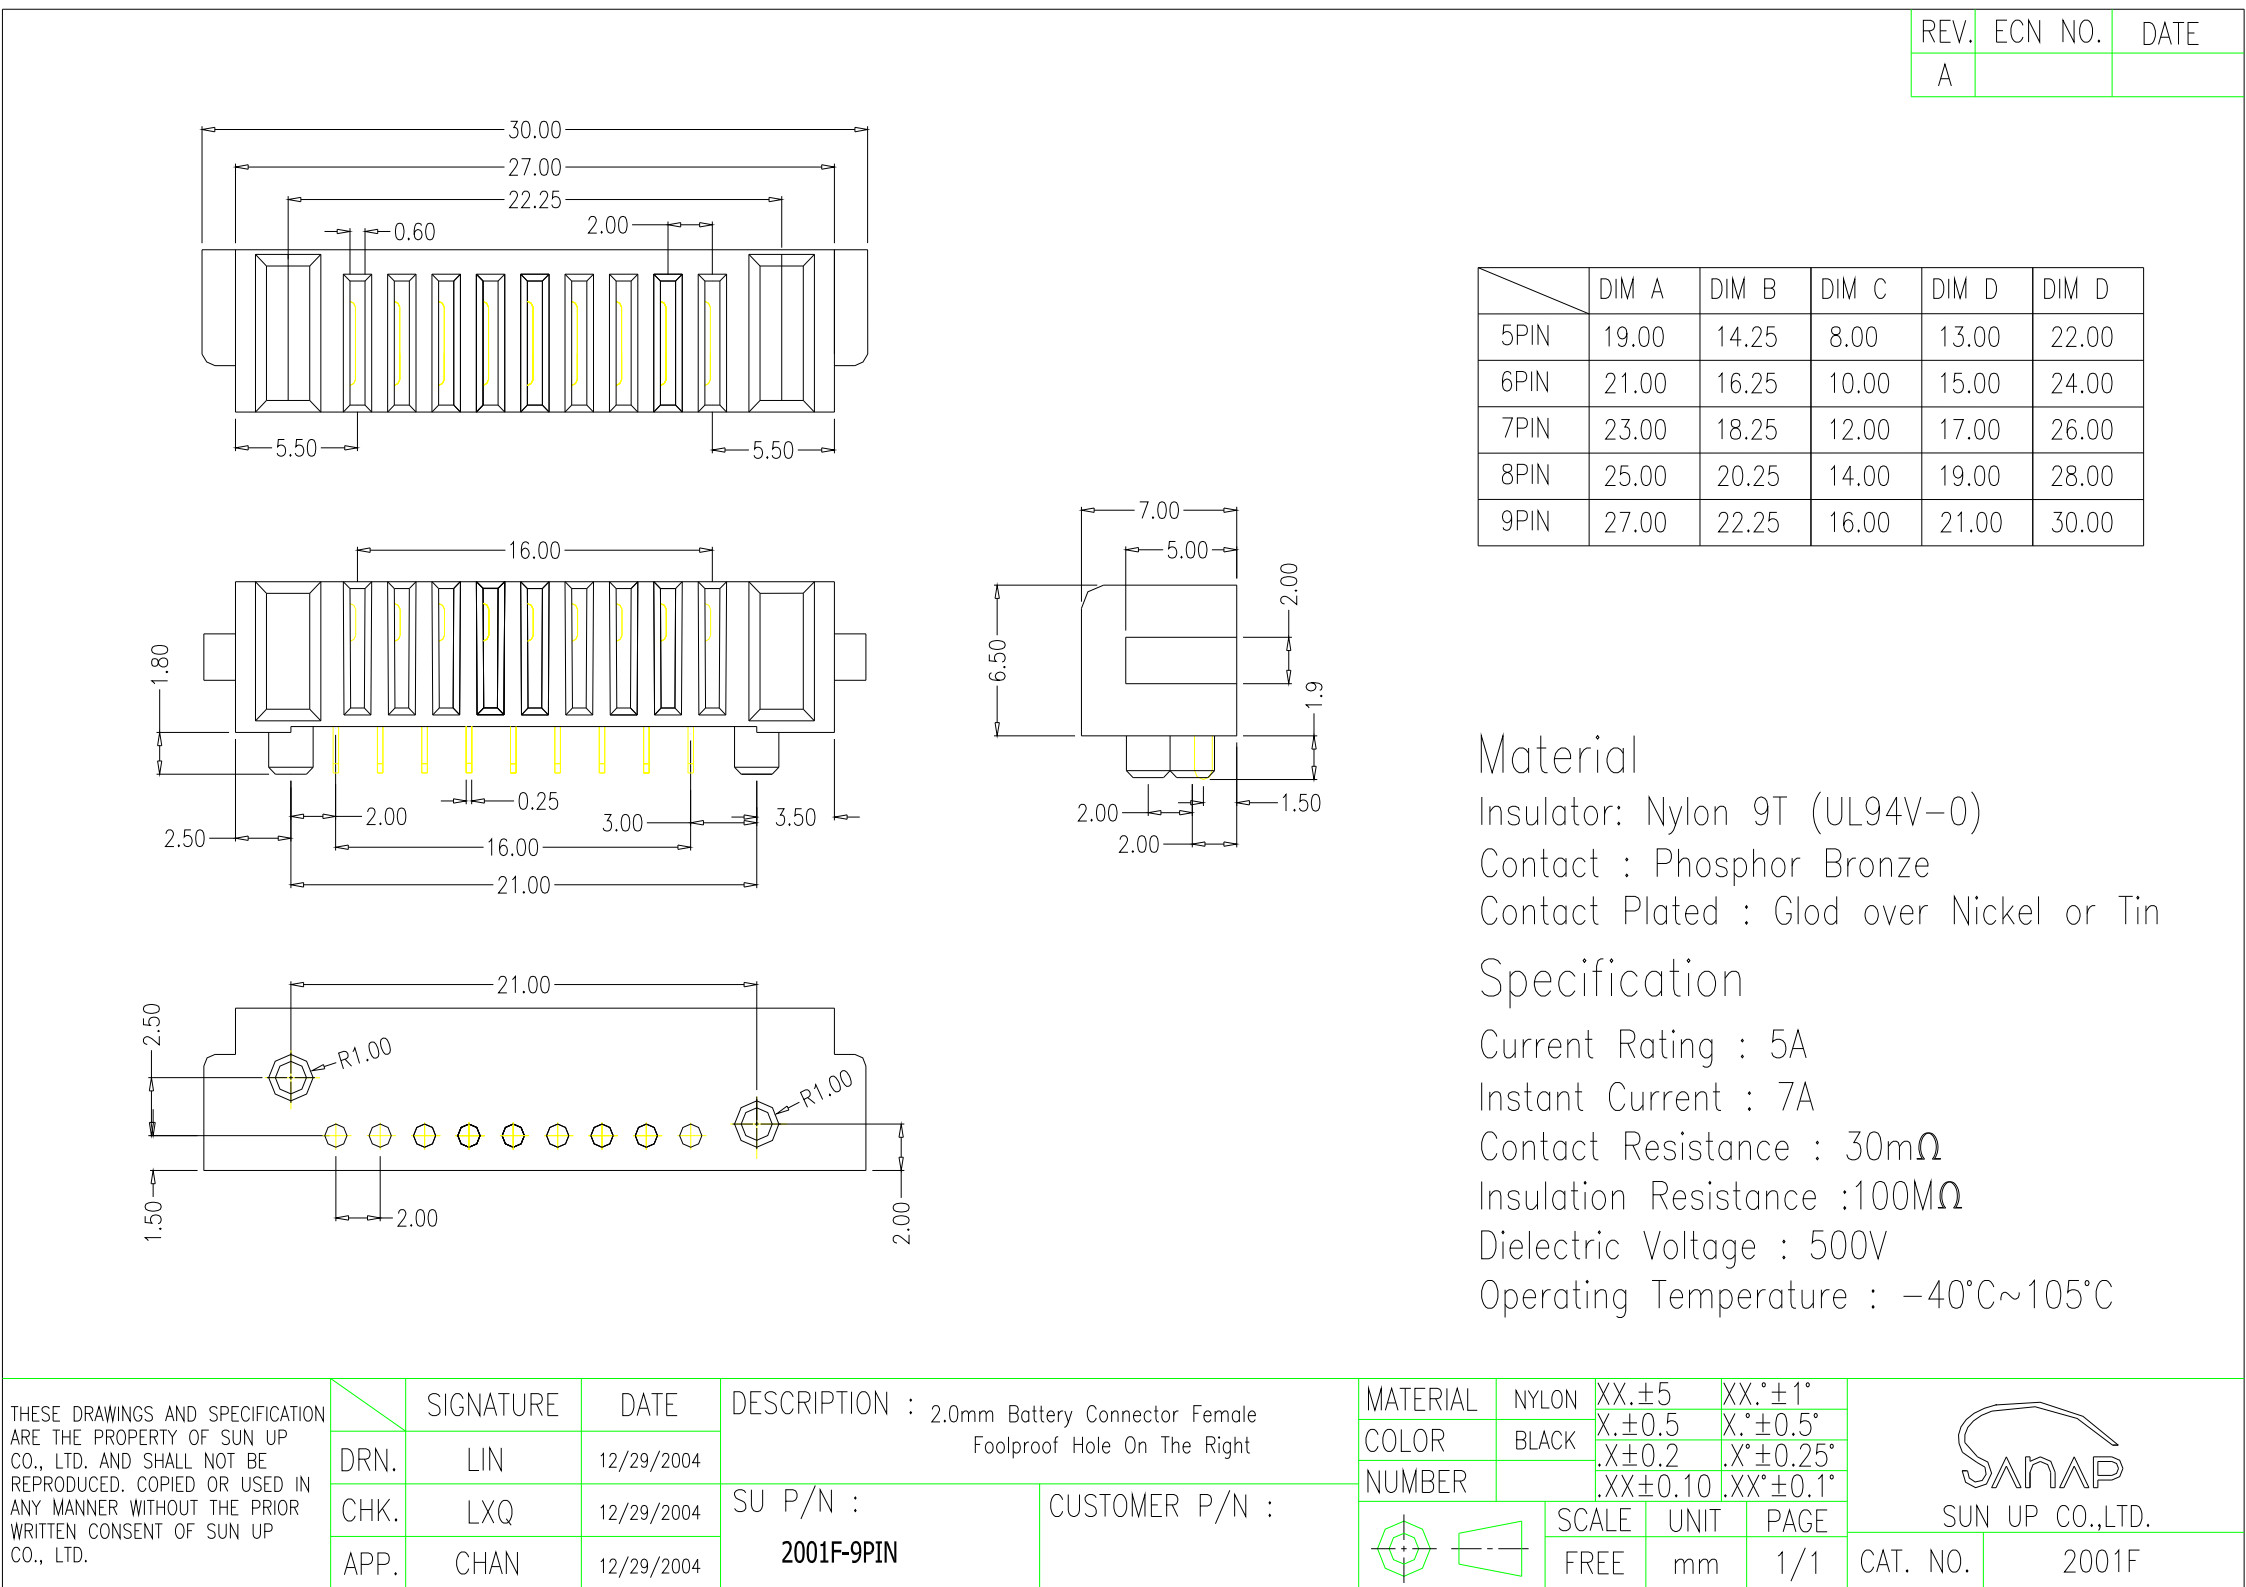Select the 9PIN row label in the table

click(x=1526, y=522)
